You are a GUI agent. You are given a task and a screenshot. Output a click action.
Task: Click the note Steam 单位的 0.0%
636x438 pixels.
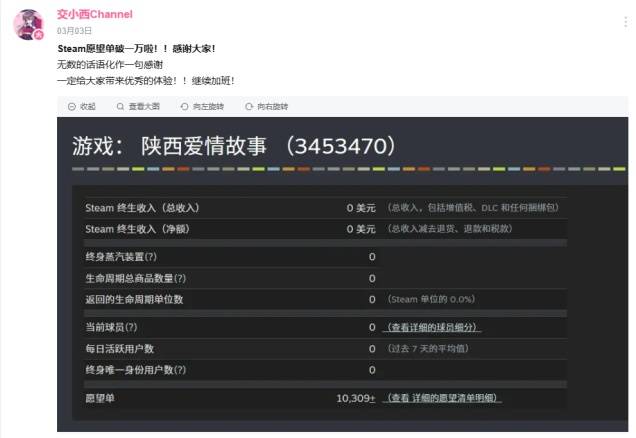coord(431,300)
